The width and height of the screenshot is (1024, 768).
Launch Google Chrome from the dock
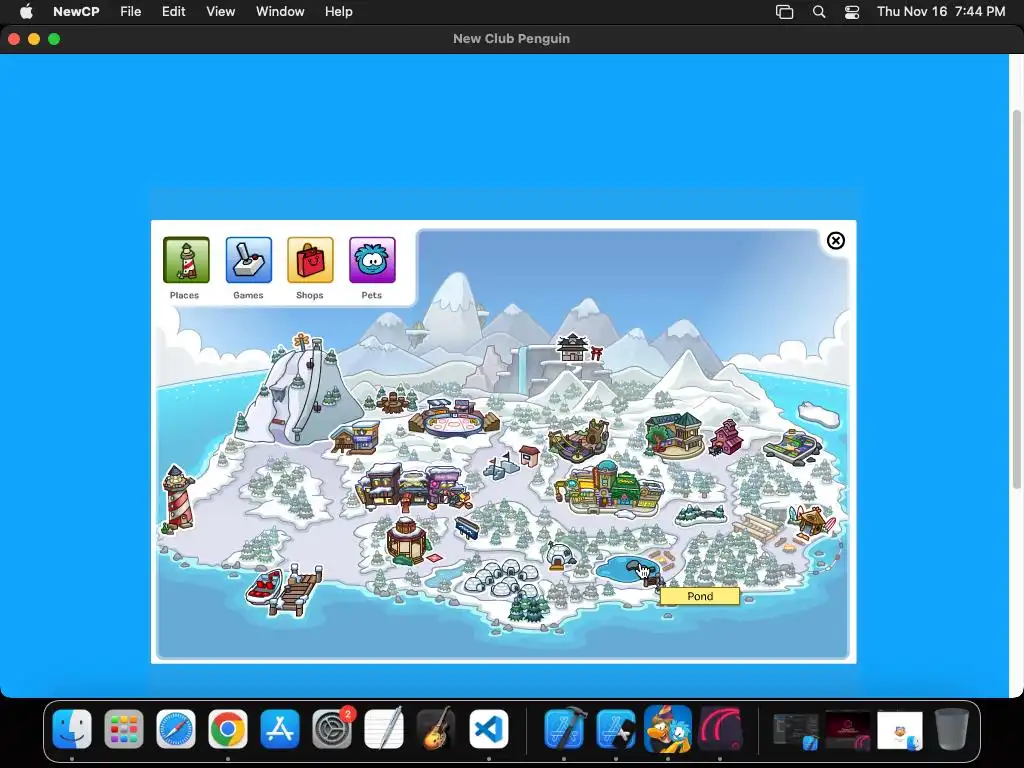(x=228, y=729)
